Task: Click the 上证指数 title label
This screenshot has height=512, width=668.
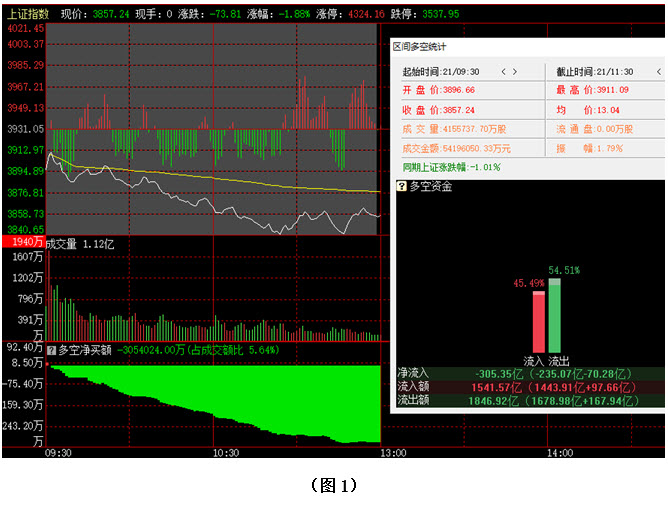Action: 27,14
